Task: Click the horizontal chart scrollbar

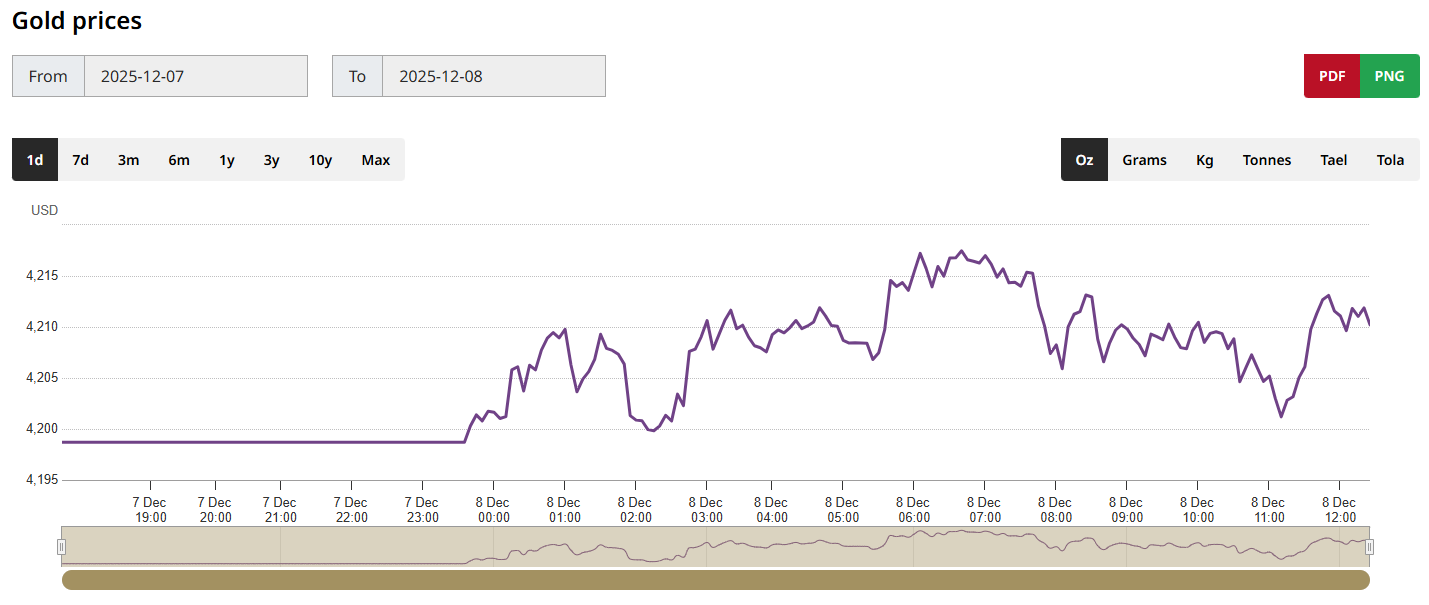Action: coord(715,580)
